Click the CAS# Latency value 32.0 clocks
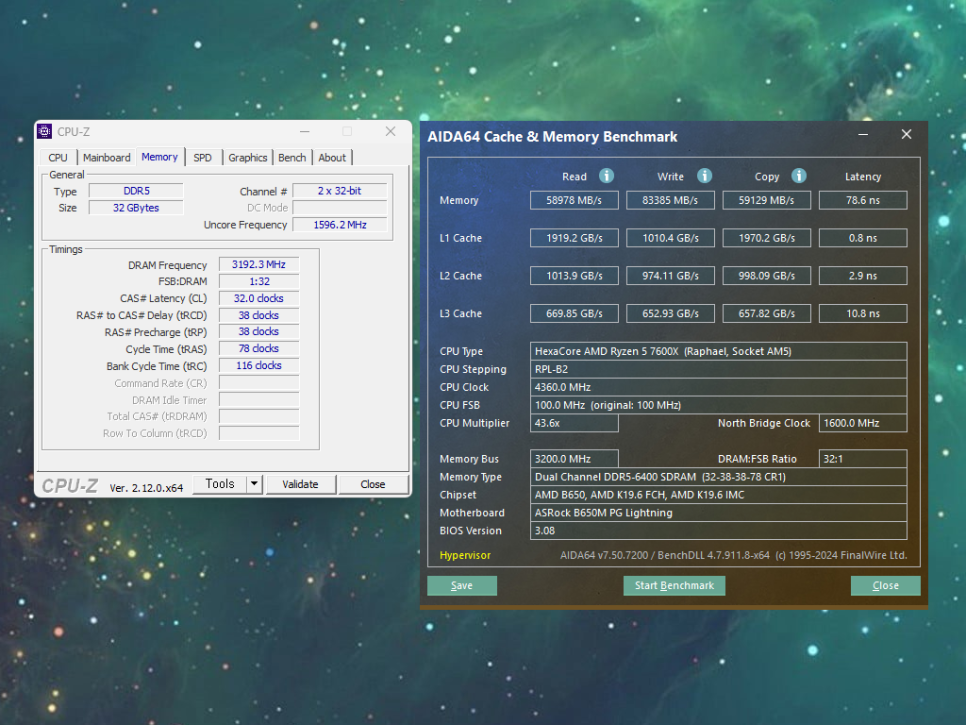The height and width of the screenshot is (725, 966). (x=259, y=298)
